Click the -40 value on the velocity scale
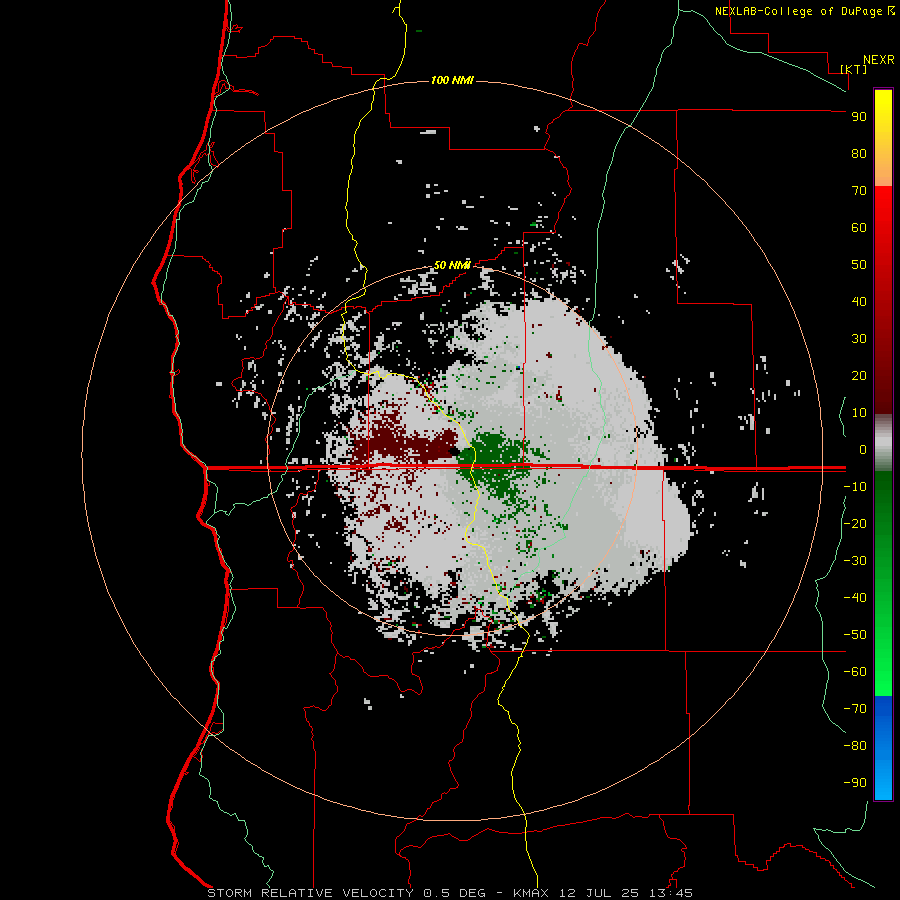900x900 pixels. 855,598
